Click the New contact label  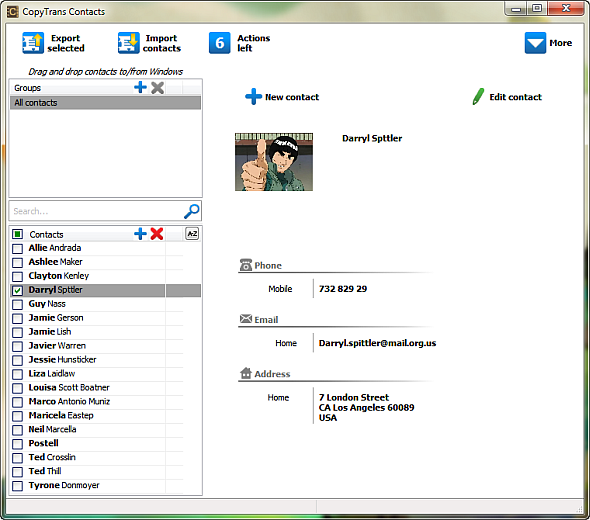(x=292, y=97)
